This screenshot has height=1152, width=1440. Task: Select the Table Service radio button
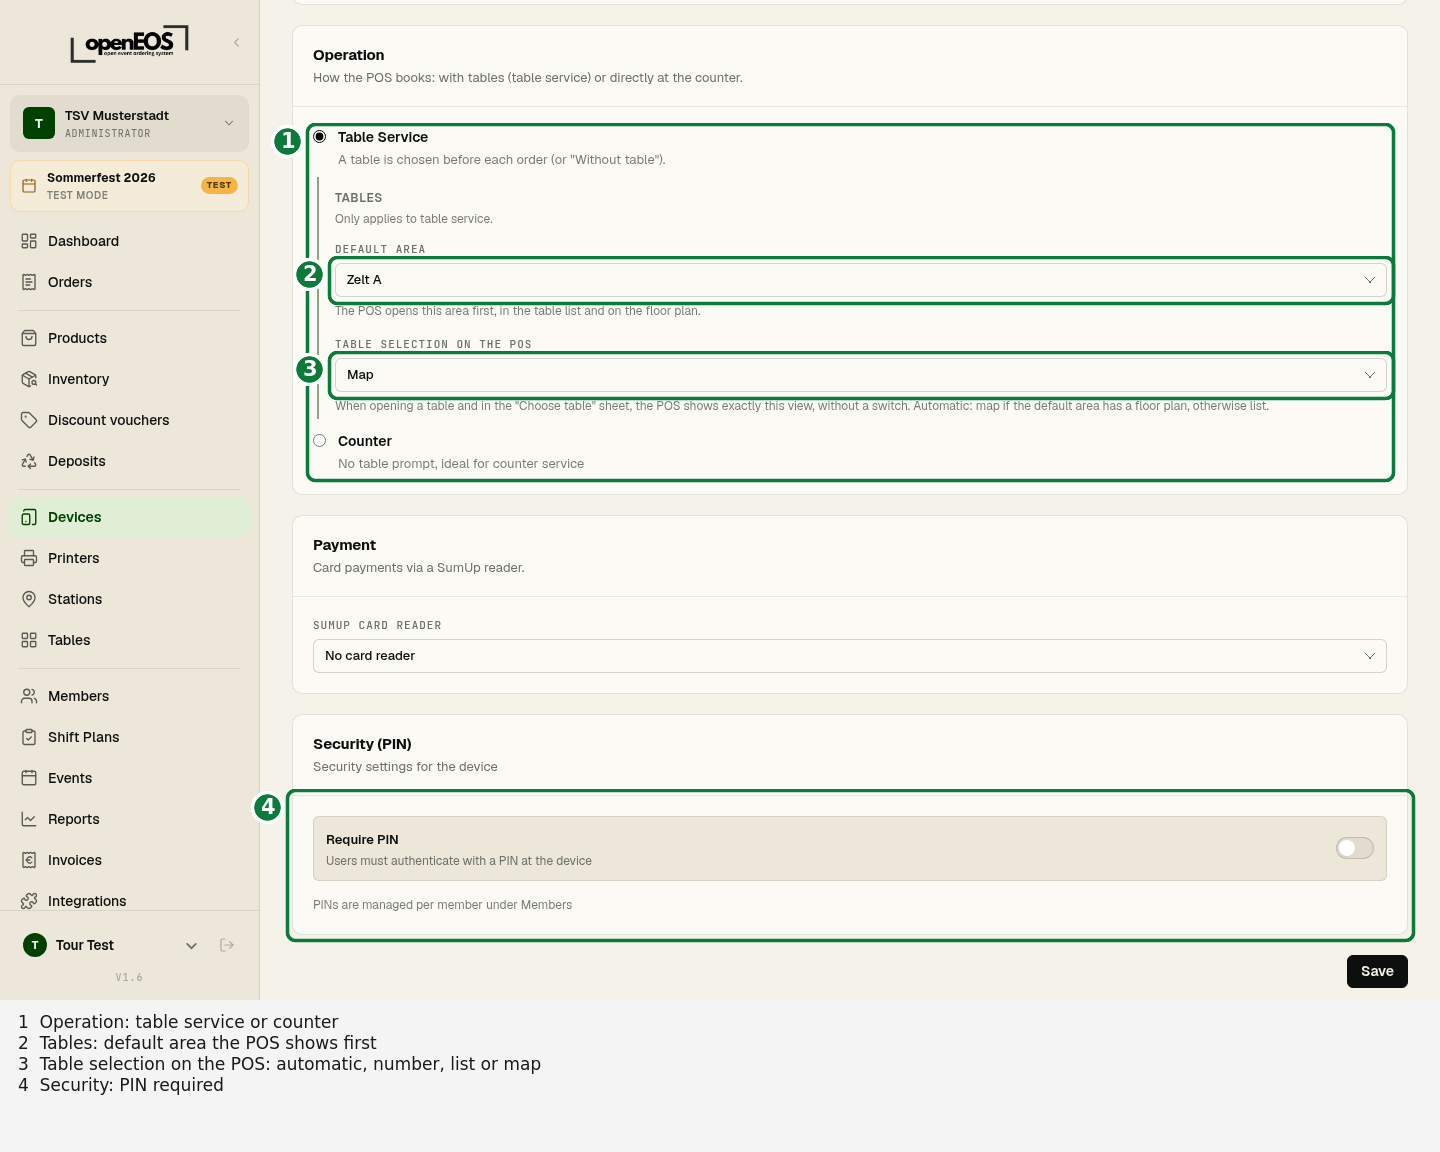pos(320,136)
